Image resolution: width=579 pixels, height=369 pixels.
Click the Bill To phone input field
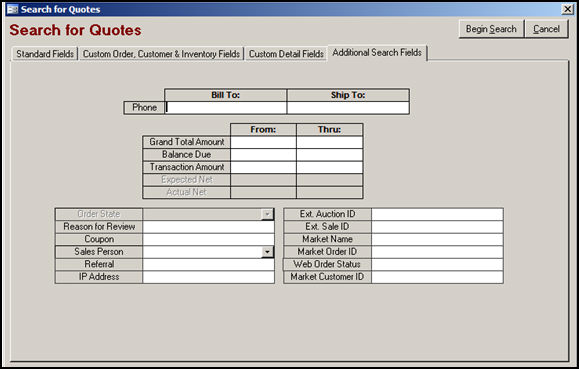(x=226, y=107)
